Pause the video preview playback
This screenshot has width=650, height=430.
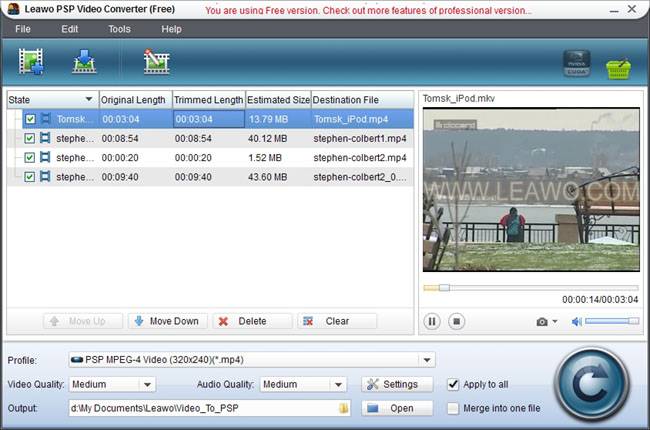[432, 321]
